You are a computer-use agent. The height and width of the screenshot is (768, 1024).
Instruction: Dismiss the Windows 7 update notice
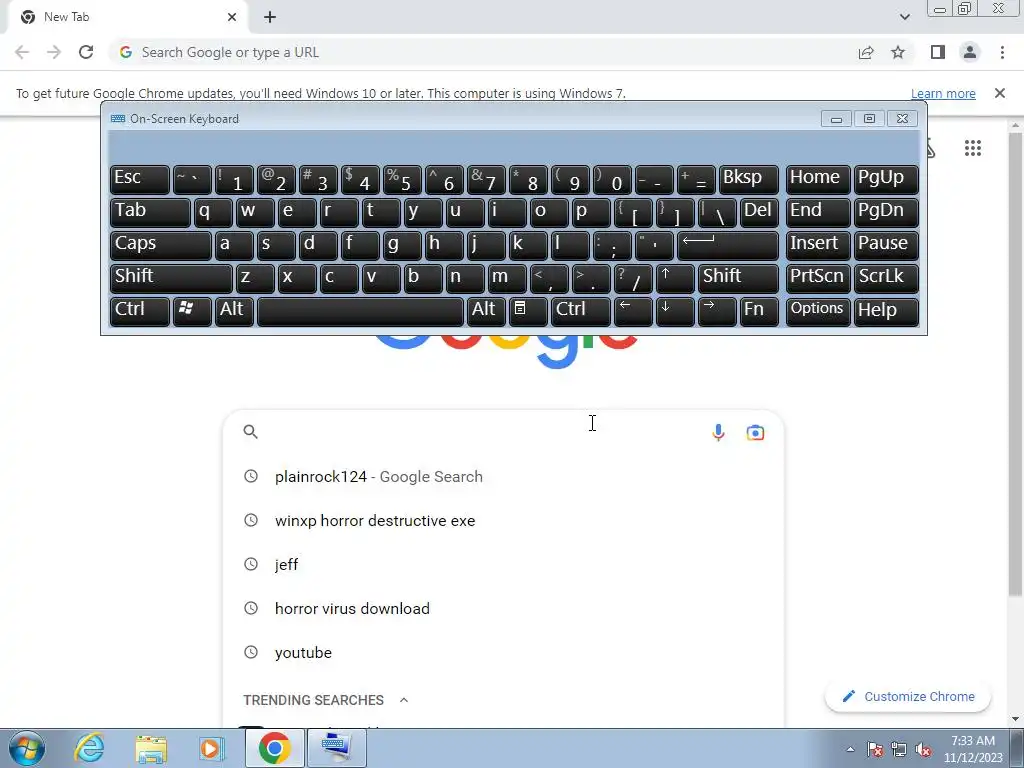tap(1000, 93)
